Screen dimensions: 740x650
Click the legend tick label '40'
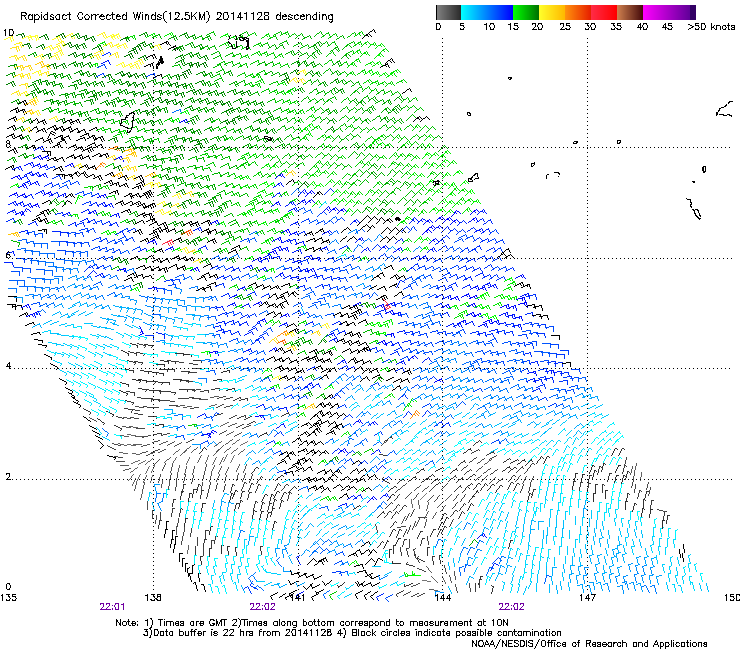click(x=642, y=27)
